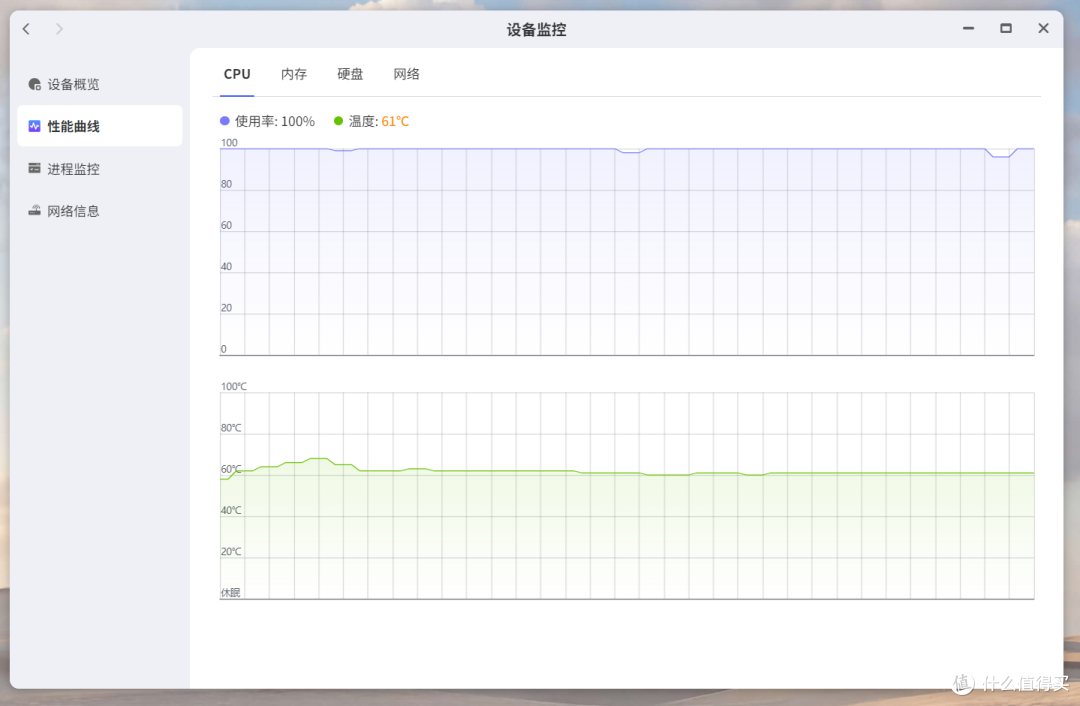This screenshot has width=1080, height=706.
Task: Click the 性能曲线 waveform icon
Action: [x=34, y=126]
